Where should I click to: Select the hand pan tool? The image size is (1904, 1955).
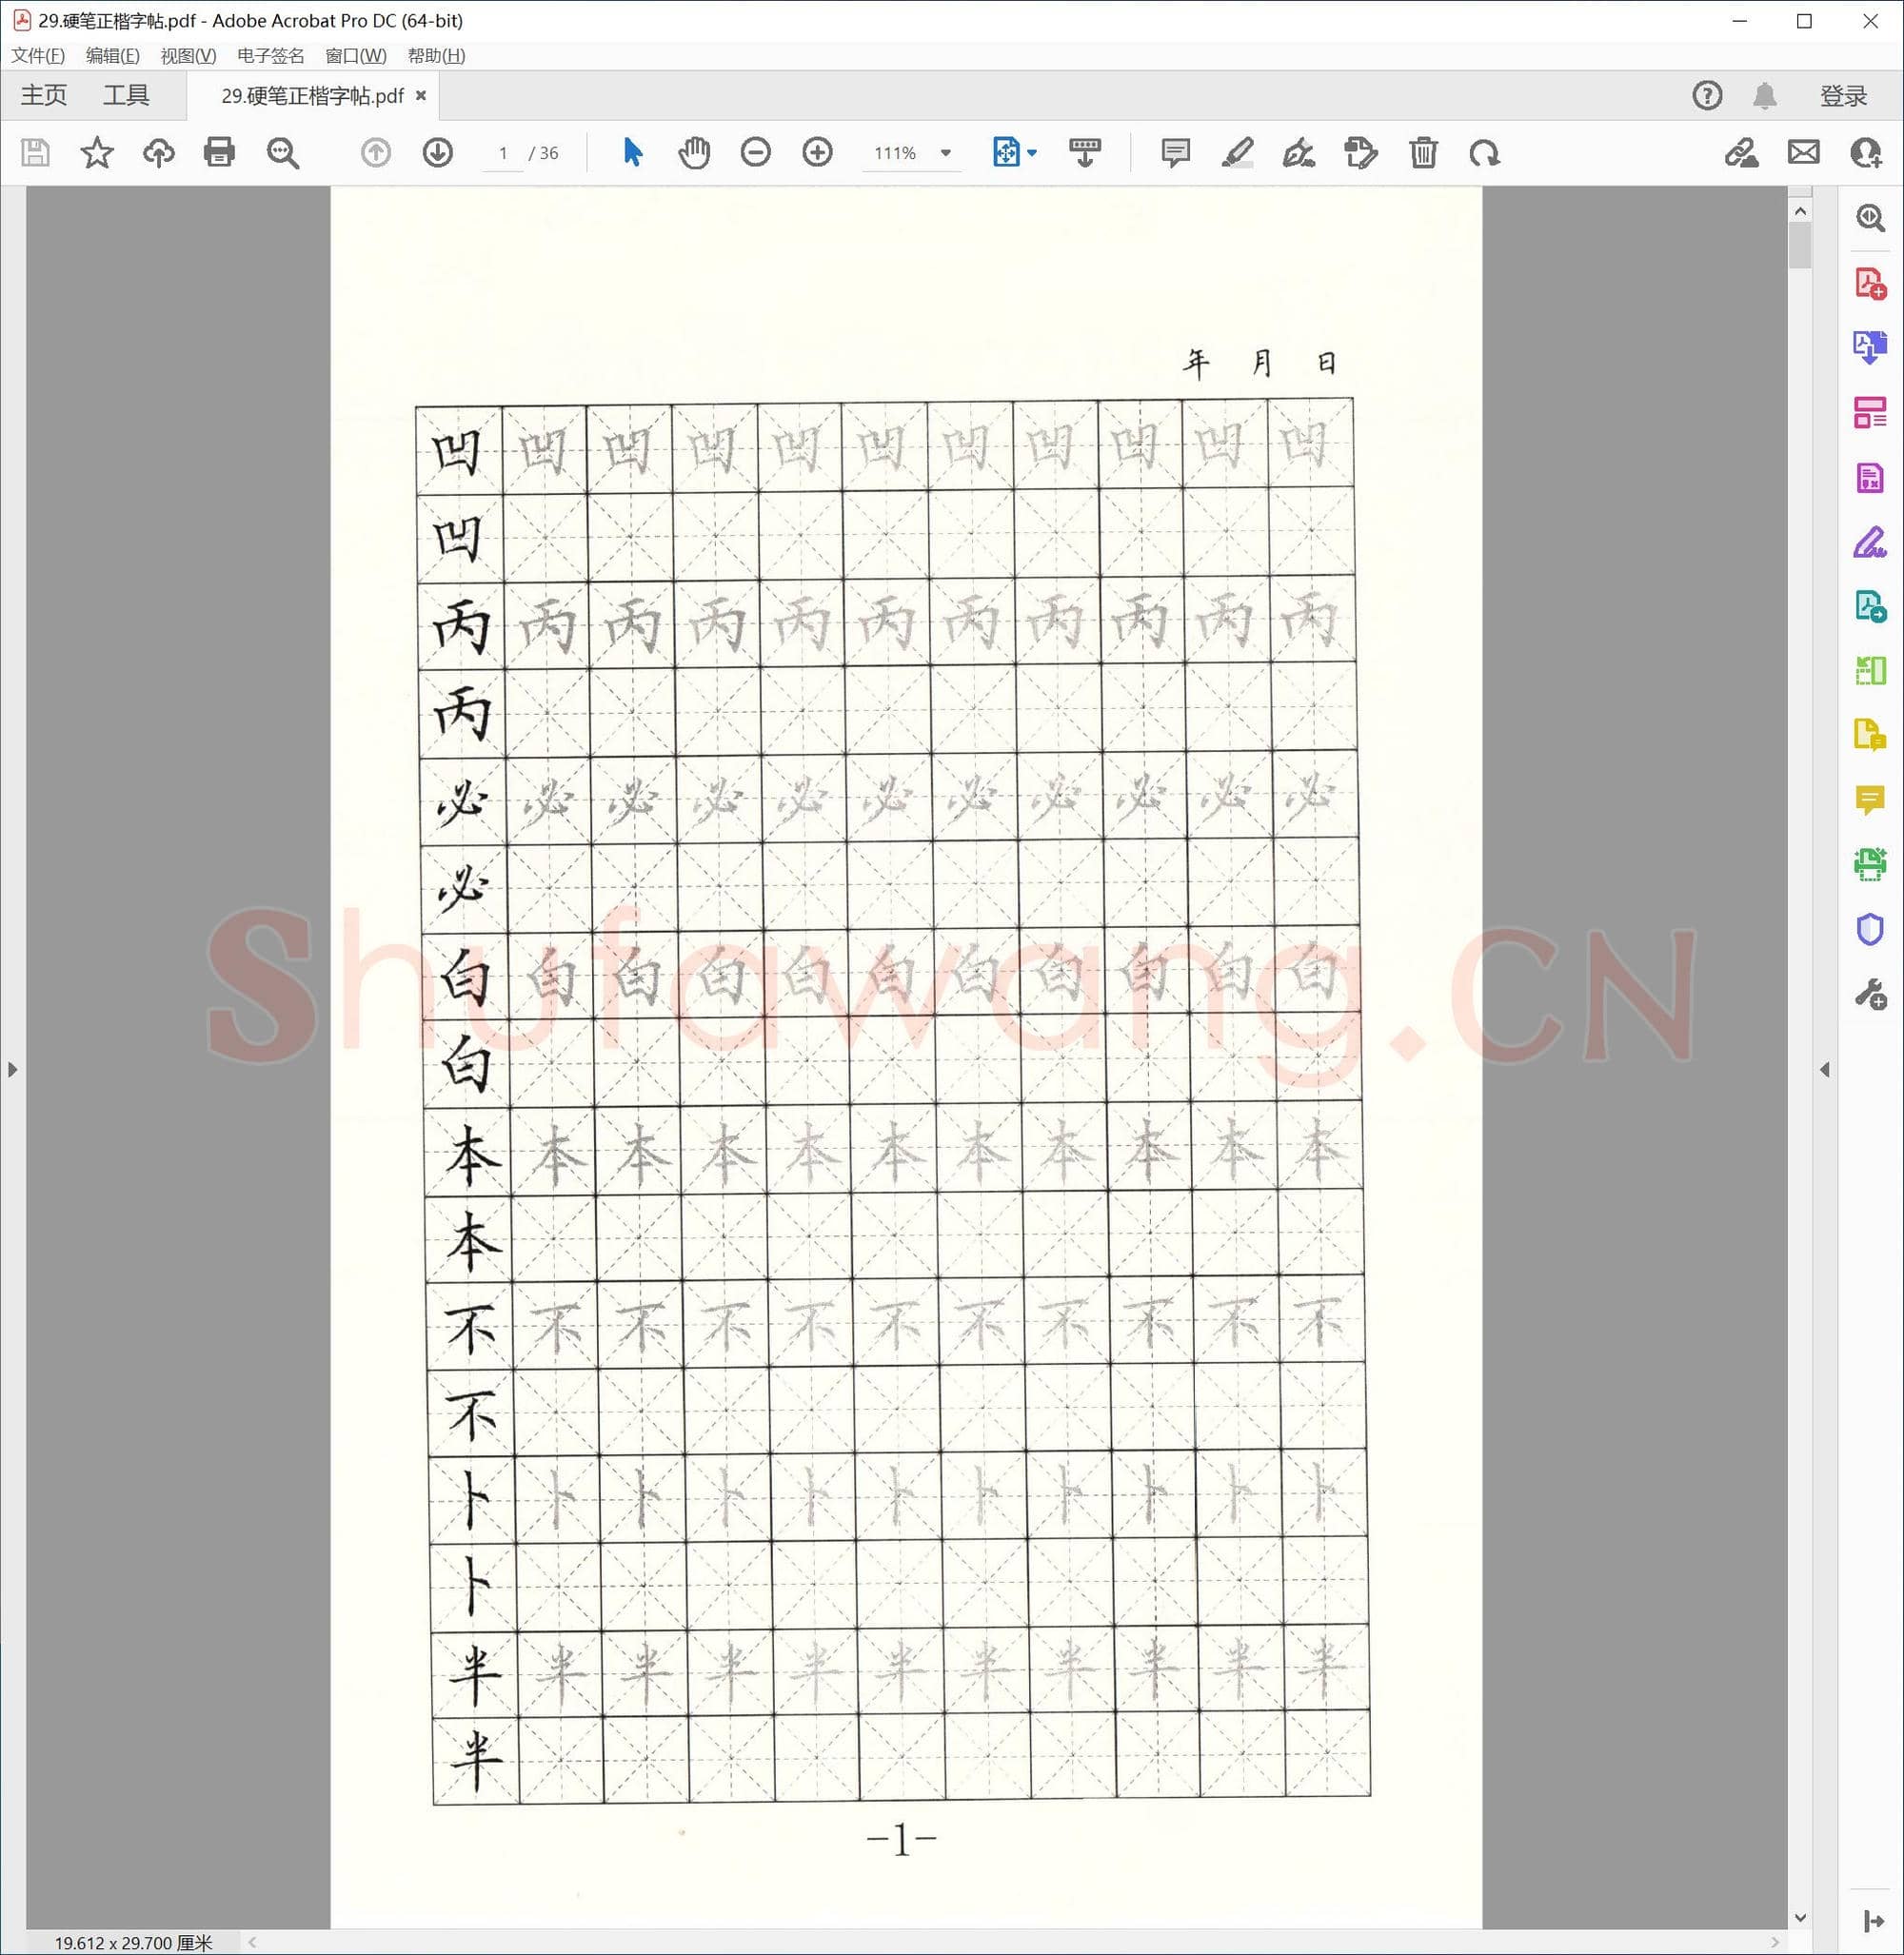click(x=694, y=153)
